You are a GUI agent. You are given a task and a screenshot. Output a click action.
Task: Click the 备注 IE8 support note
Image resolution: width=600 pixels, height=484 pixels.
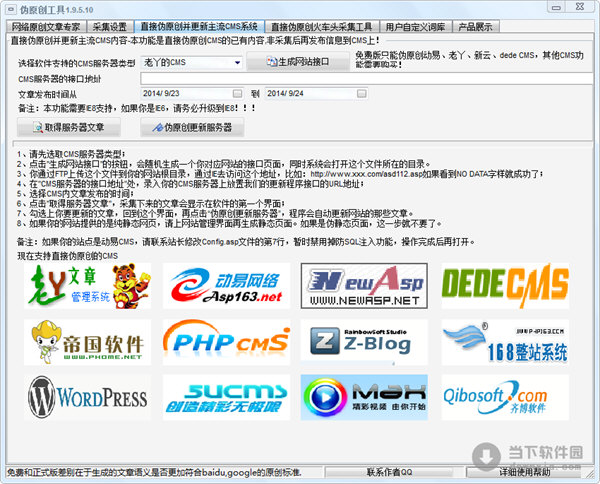point(137,108)
